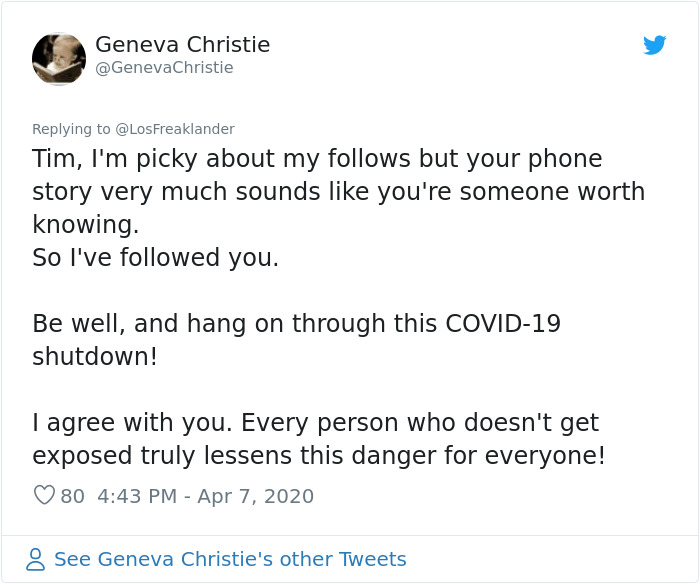Select the line "So I've followed you."
Screen dimensions: 700x584
pyautogui.click(x=155, y=257)
